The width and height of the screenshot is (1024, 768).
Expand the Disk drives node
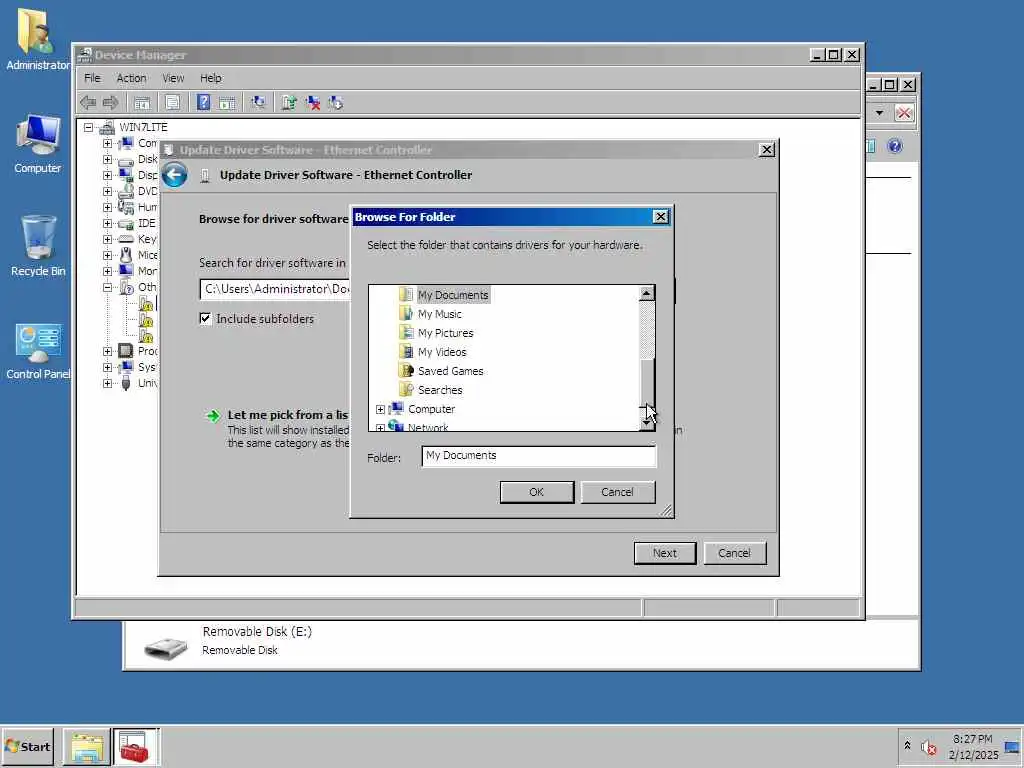pyautogui.click(x=107, y=159)
